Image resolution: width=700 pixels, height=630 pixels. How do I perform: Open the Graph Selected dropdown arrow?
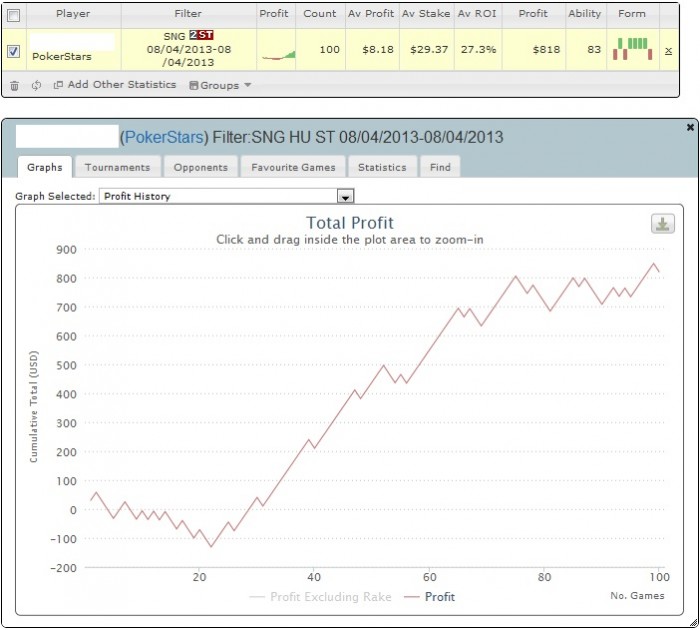click(346, 196)
